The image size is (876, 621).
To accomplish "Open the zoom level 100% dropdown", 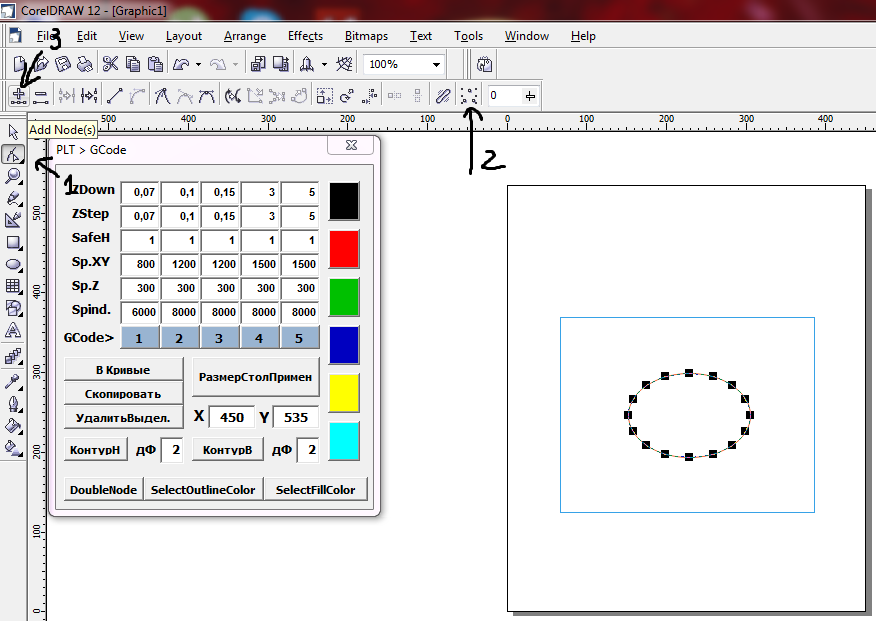I will point(436,65).
